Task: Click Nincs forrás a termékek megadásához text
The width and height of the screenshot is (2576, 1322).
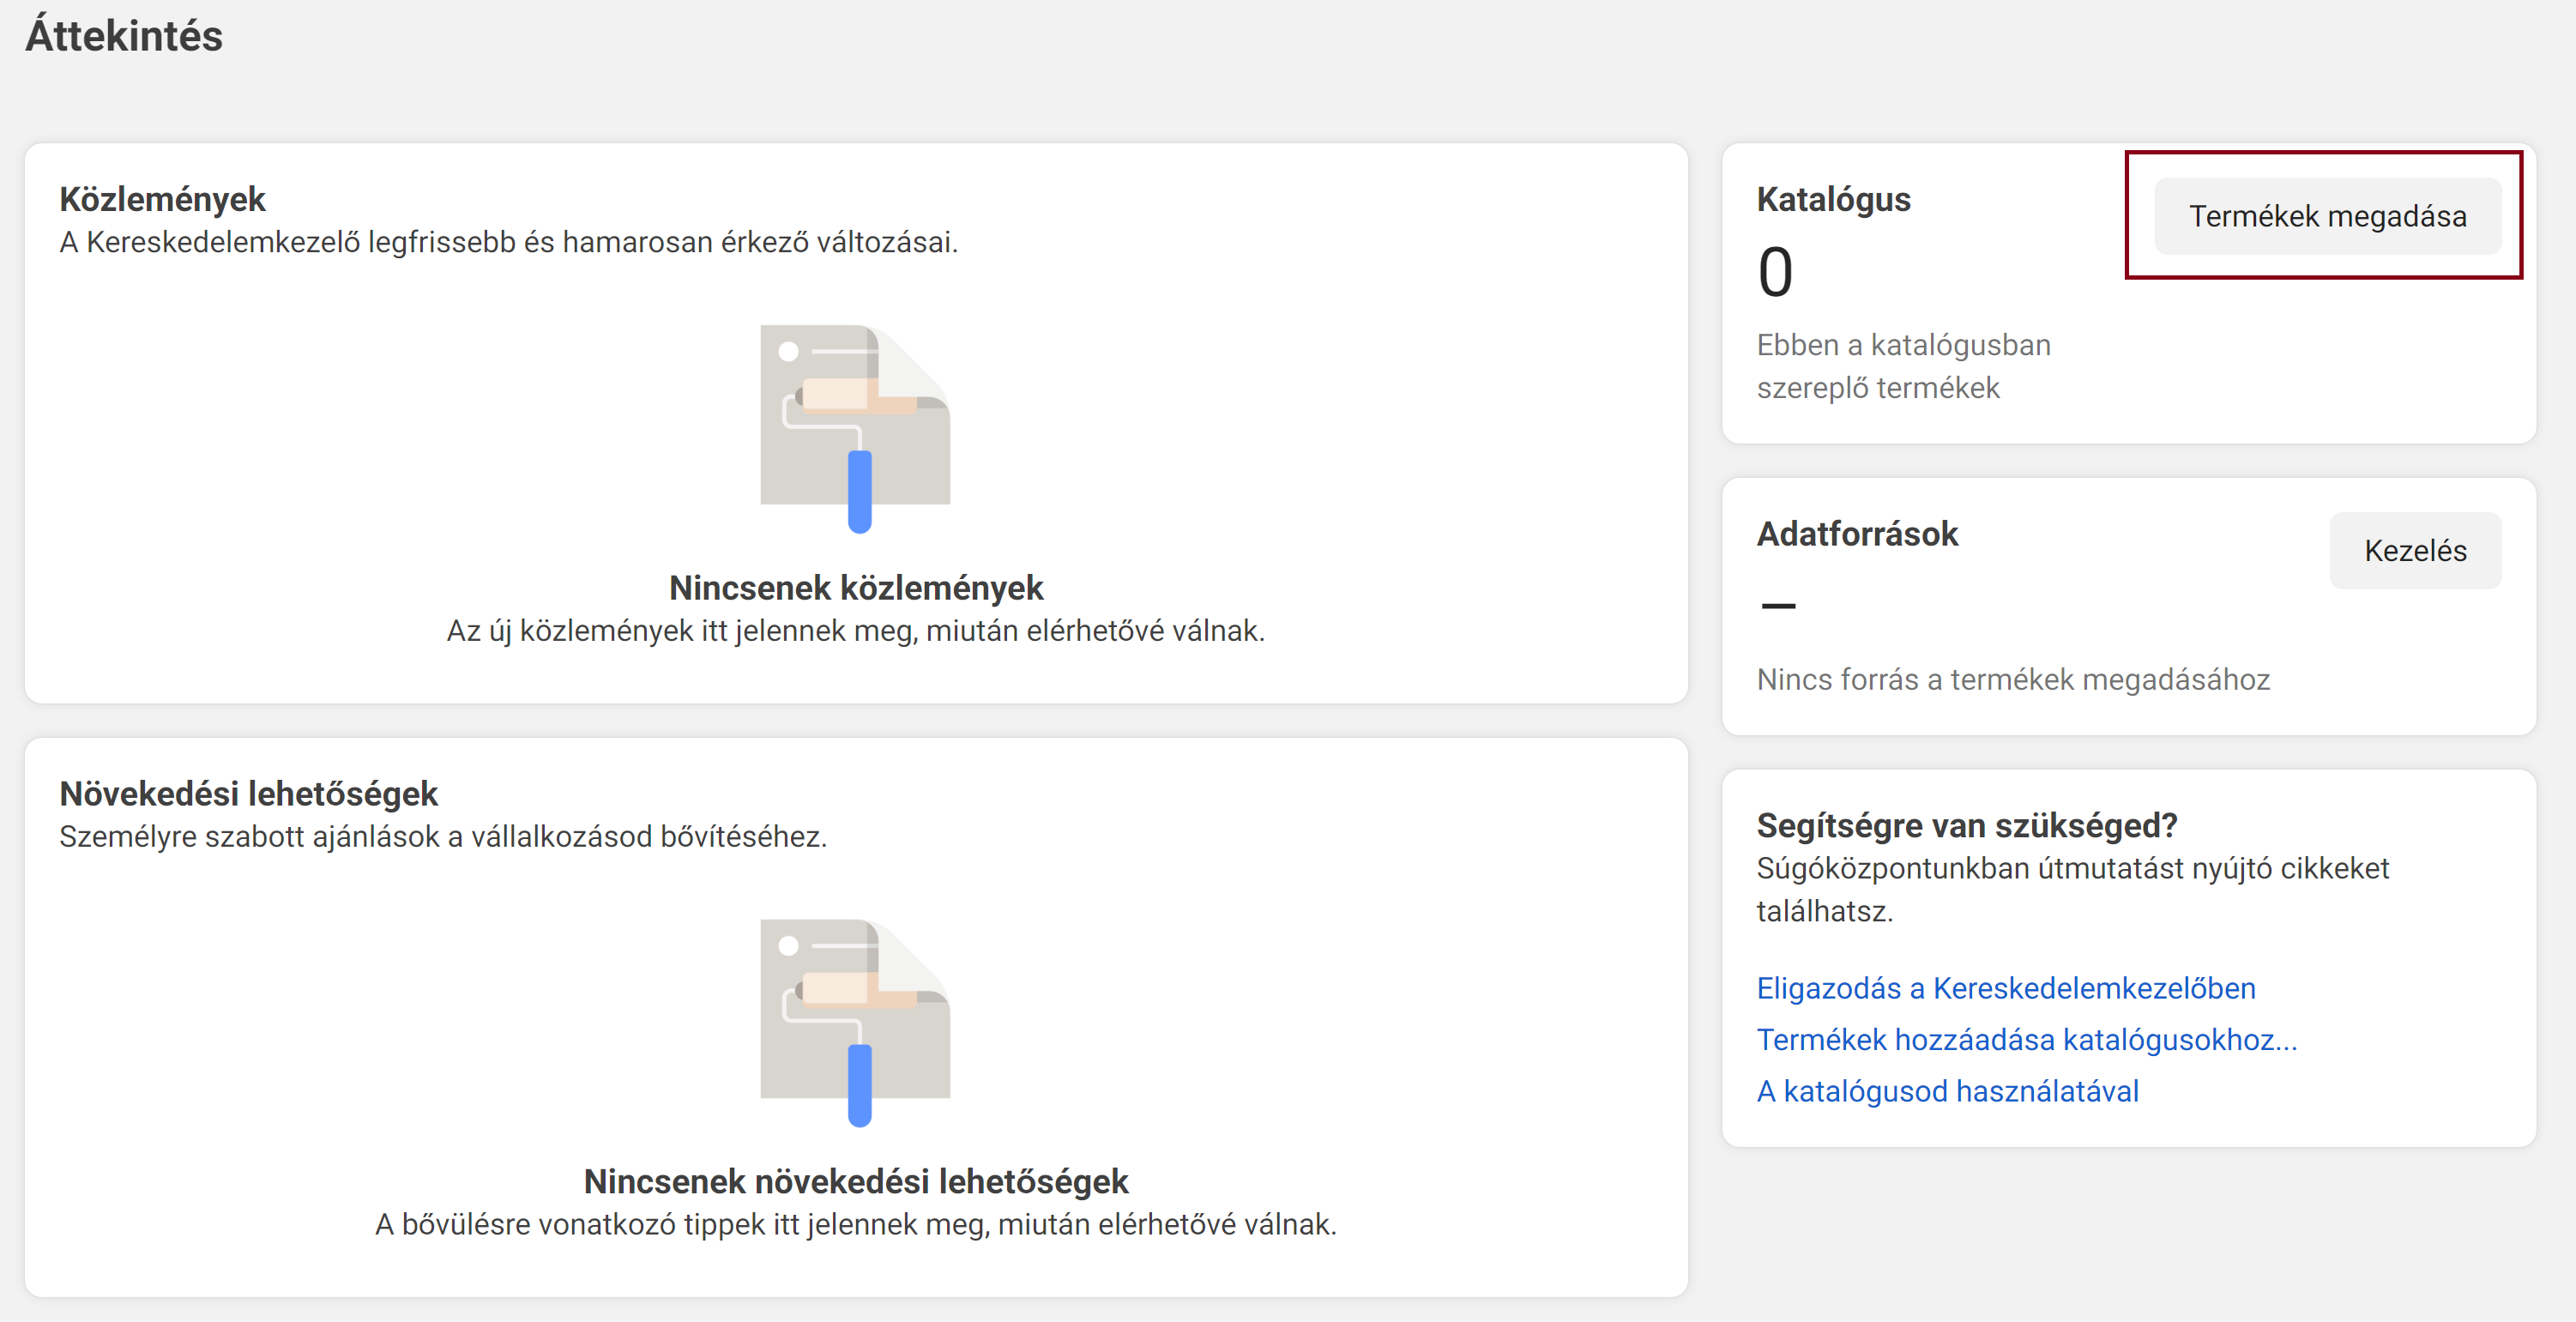Action: [2013, 680]
